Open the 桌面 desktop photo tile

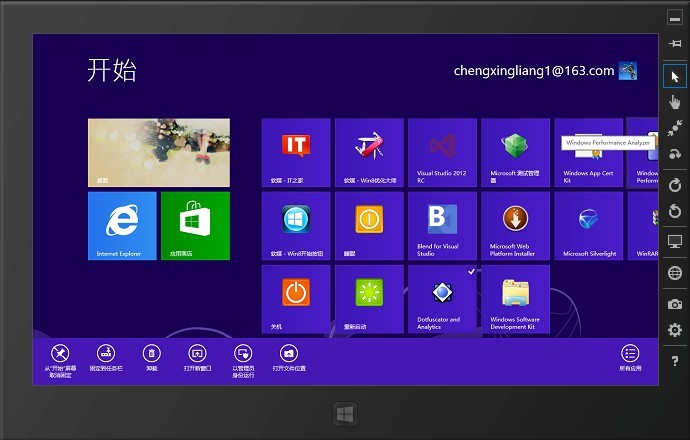(159, 153)
